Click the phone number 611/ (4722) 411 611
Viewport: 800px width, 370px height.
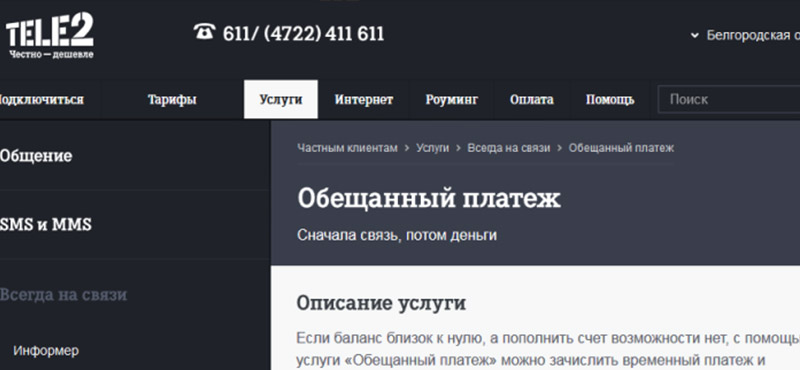pos(304,34)
